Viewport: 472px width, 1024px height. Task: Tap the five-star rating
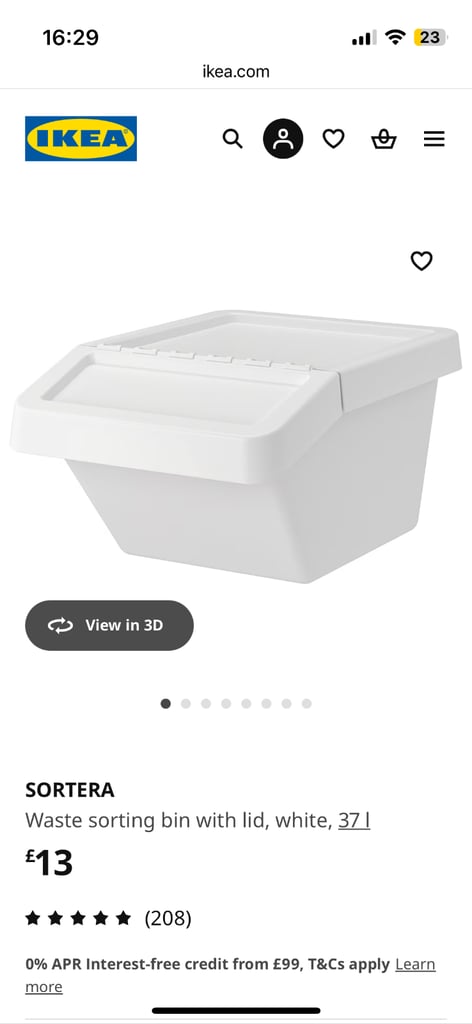click(x=78, y=919)
